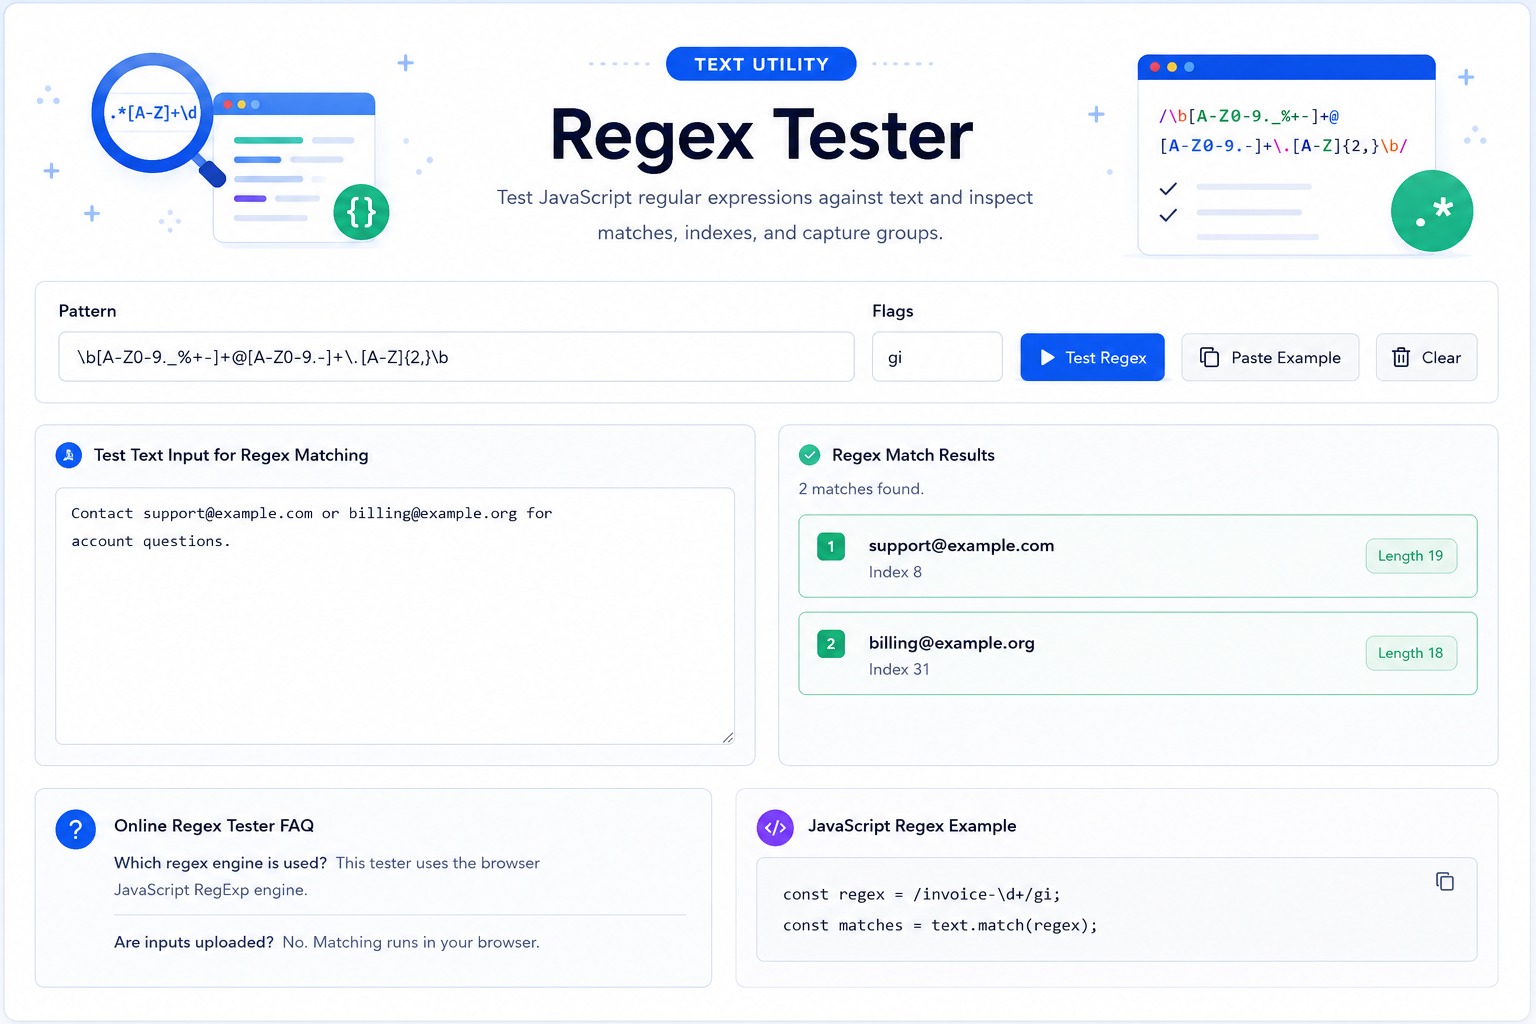
Task: Select the support@example.com match card
Action: point(1138,556)
